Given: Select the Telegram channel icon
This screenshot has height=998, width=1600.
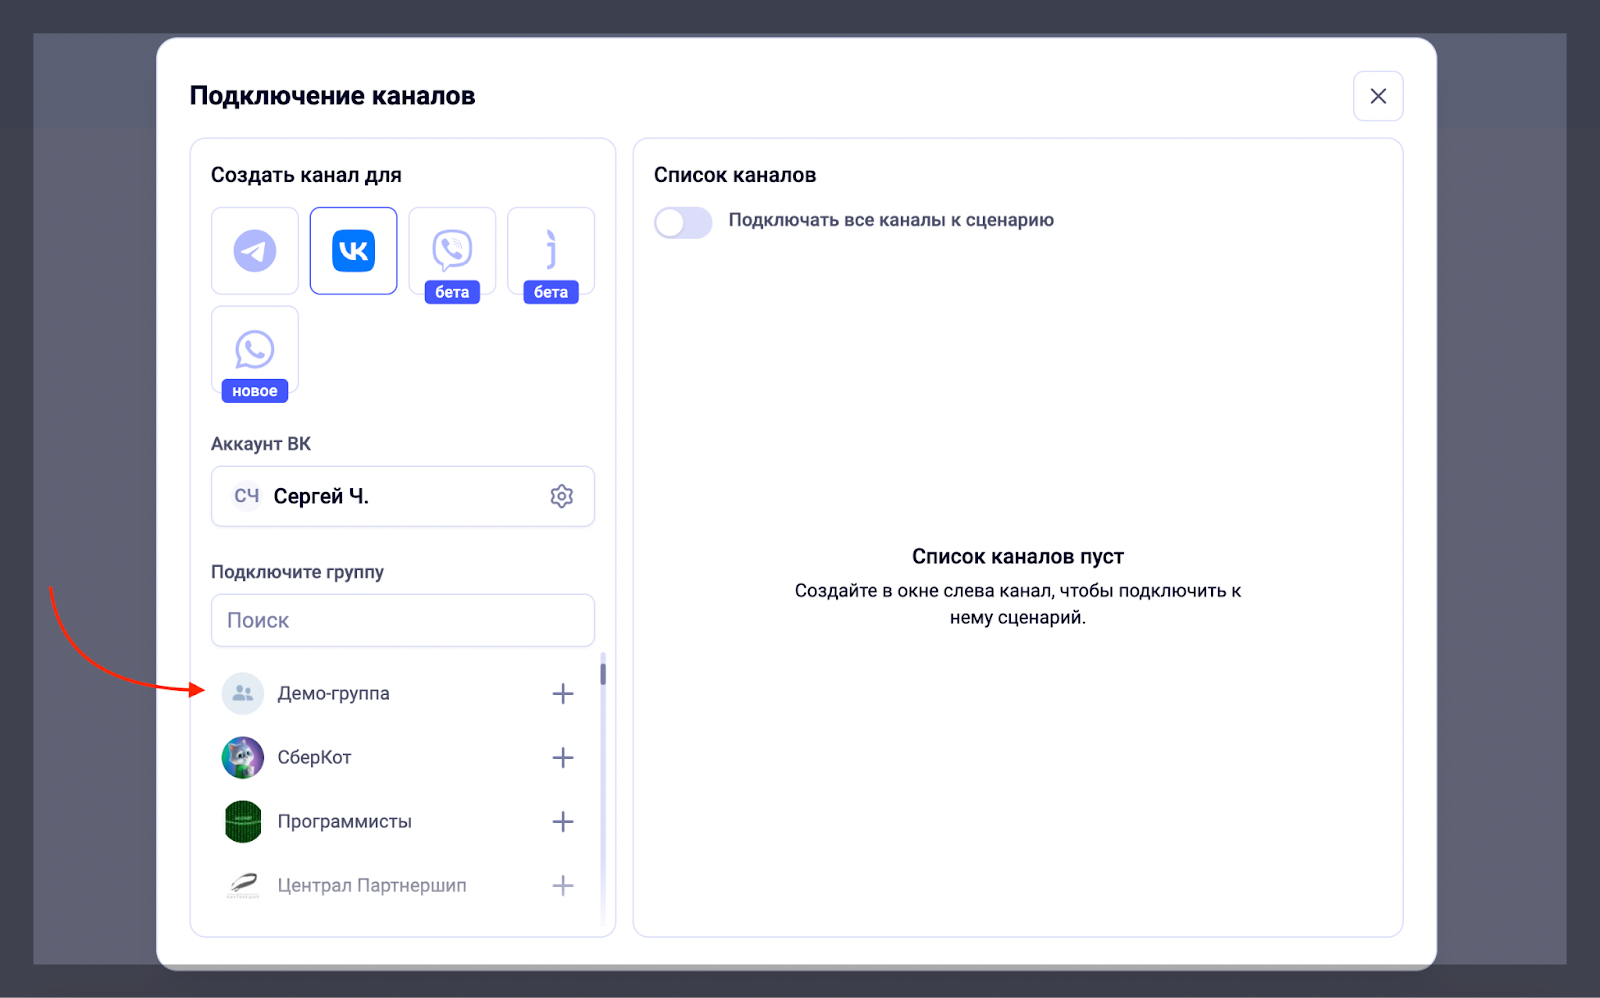Looking at the screenshot, I should pos(255,251).
